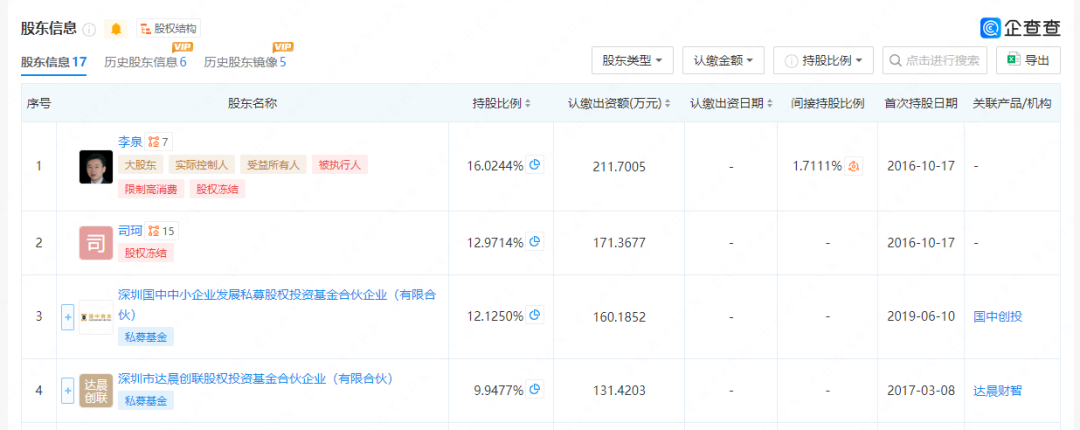The width and height of the screenshot is (1080, 430).
Task: Open the 持股比例 dropdown filter
Action: click(823, 61)
